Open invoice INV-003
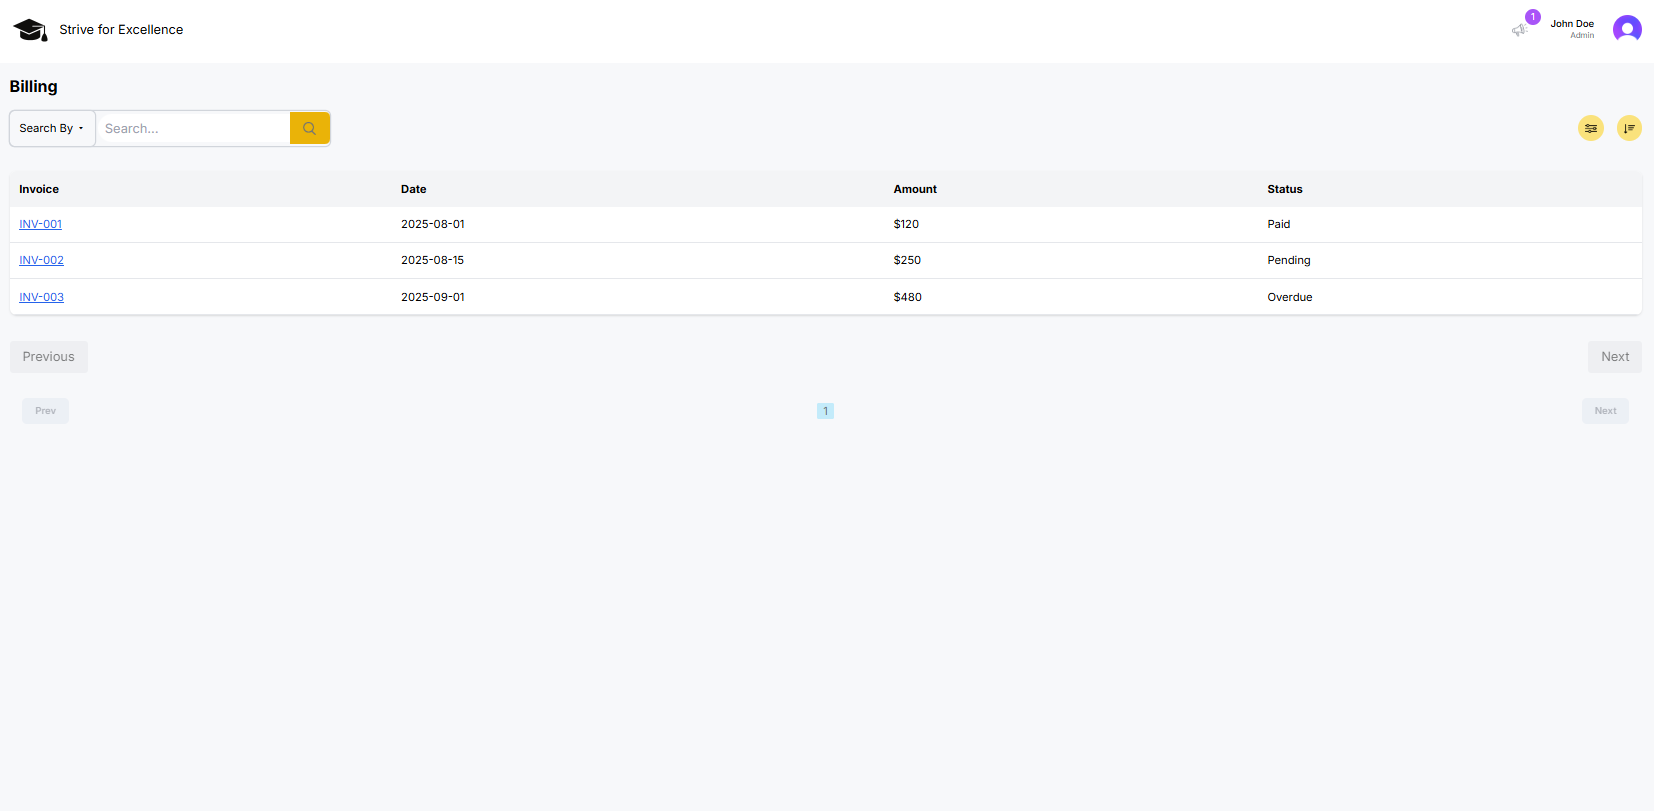1654x811 pixels. coord(42,297)
